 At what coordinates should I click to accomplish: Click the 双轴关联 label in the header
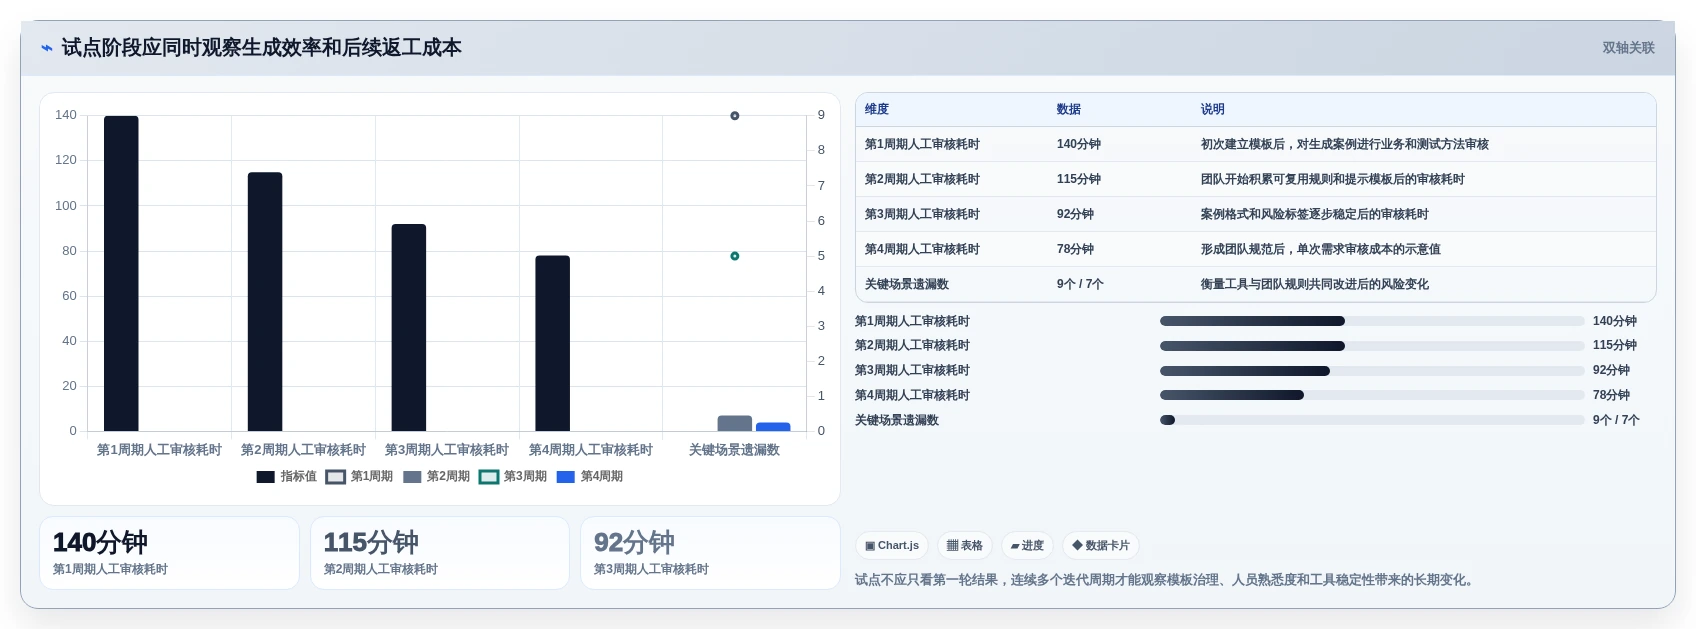(x=1628, y=48)
